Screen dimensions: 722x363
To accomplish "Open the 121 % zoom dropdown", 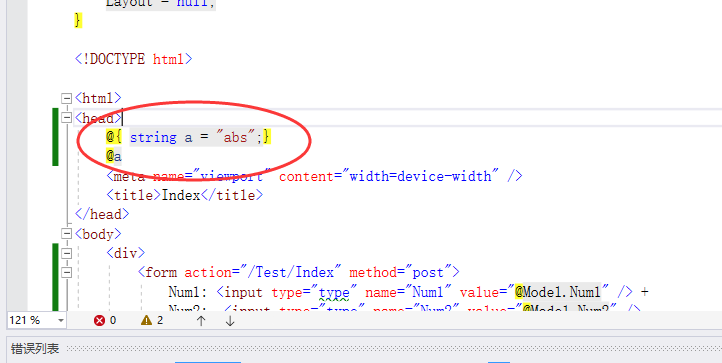I will click(x=60, y=320).
